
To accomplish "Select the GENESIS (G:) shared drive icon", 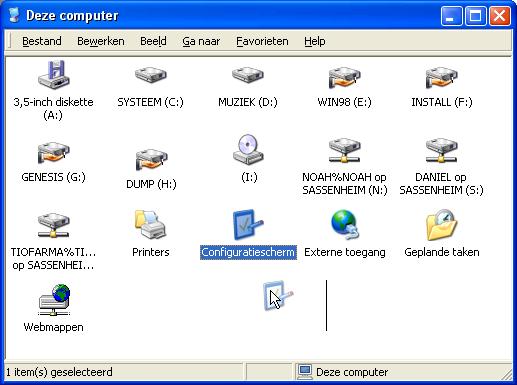I will [x=54, y=152].
